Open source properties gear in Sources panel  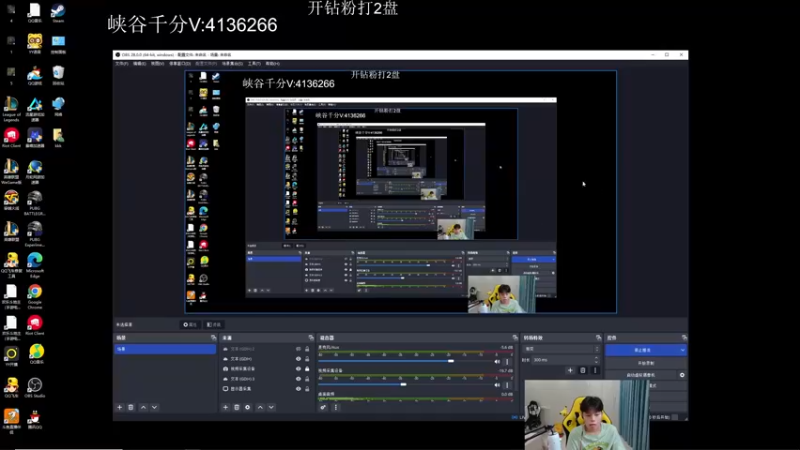tap(248, 407)
